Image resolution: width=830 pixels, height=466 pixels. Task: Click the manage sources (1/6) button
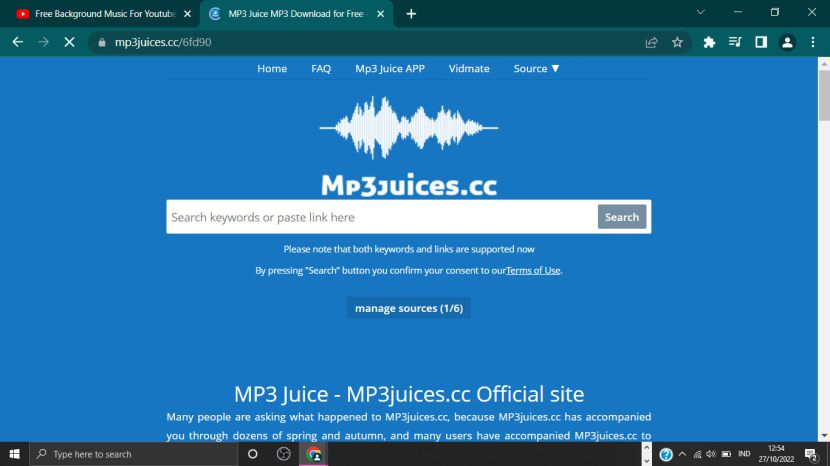[x=409, y=308]
